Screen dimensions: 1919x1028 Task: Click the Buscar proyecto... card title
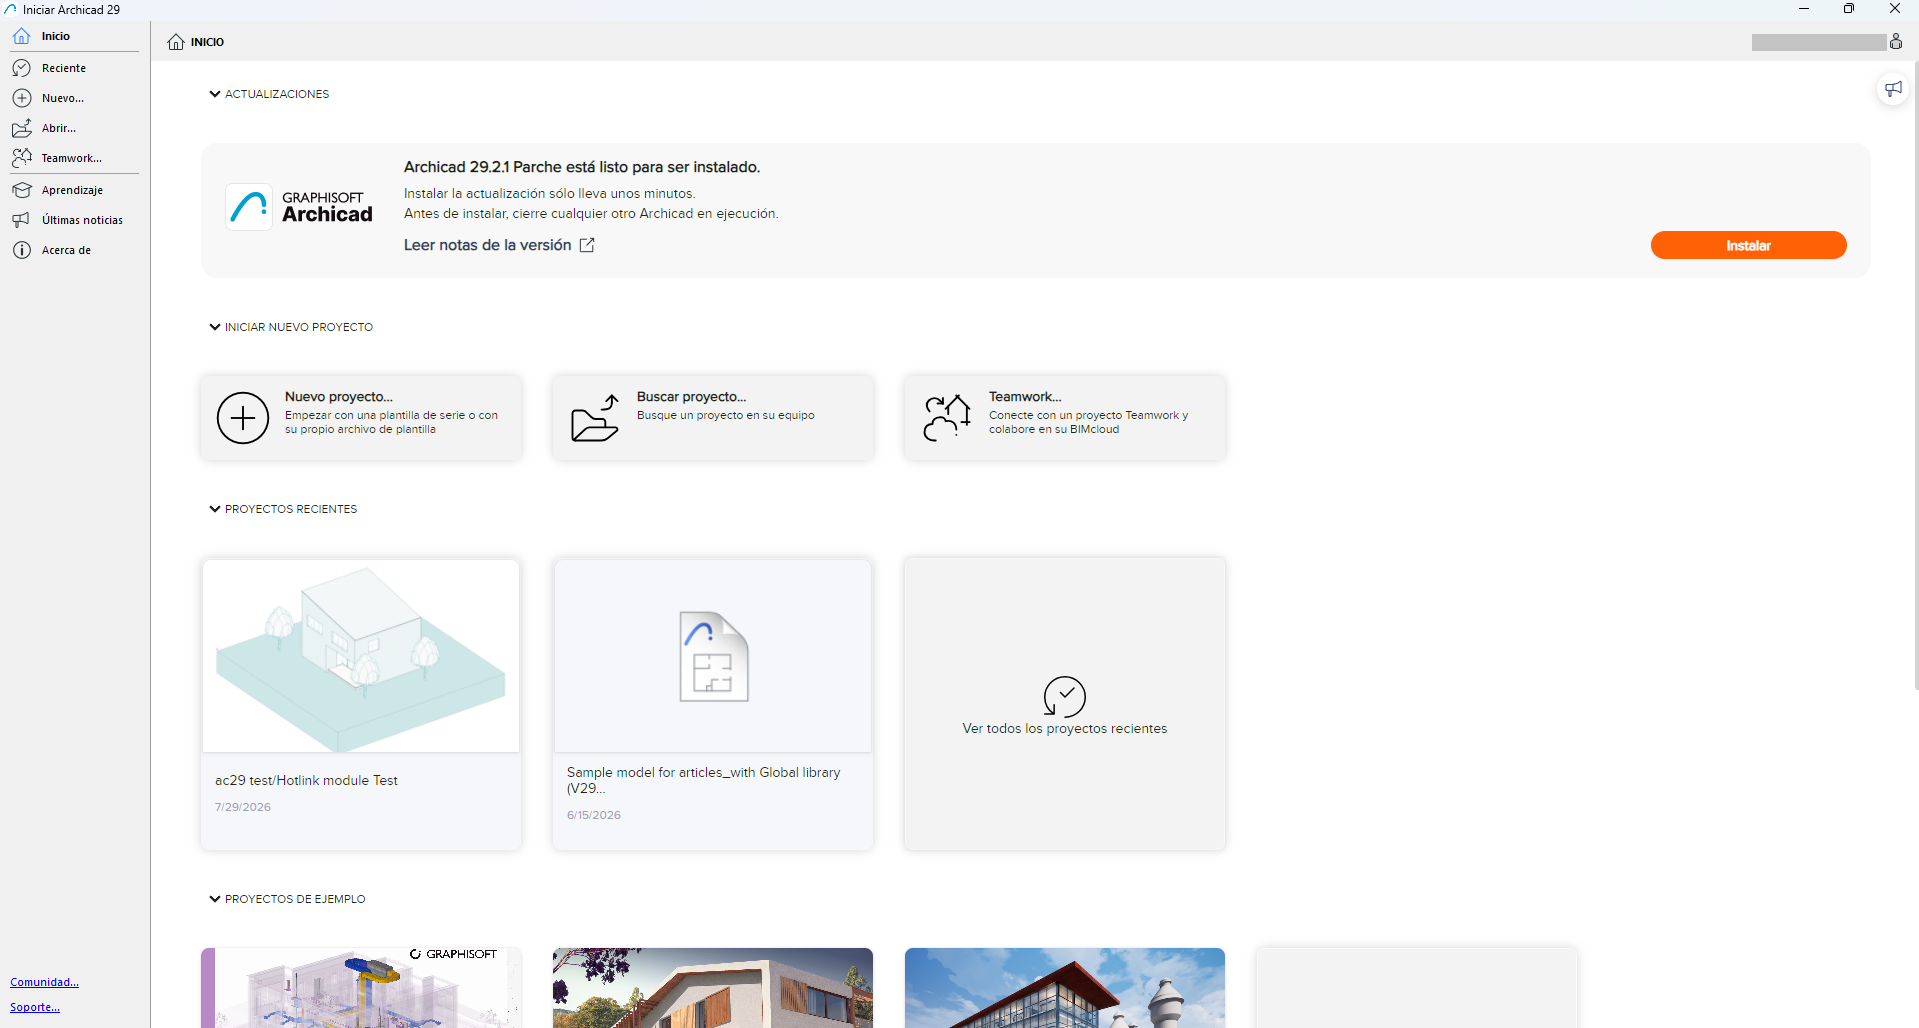pos(691,397)
